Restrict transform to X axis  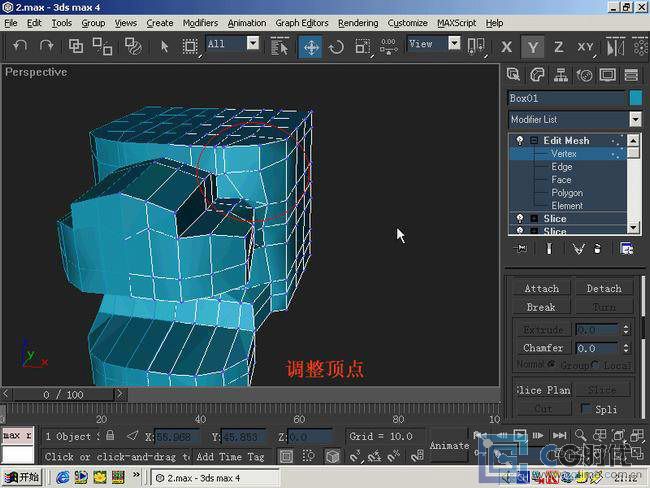point(506,47)
